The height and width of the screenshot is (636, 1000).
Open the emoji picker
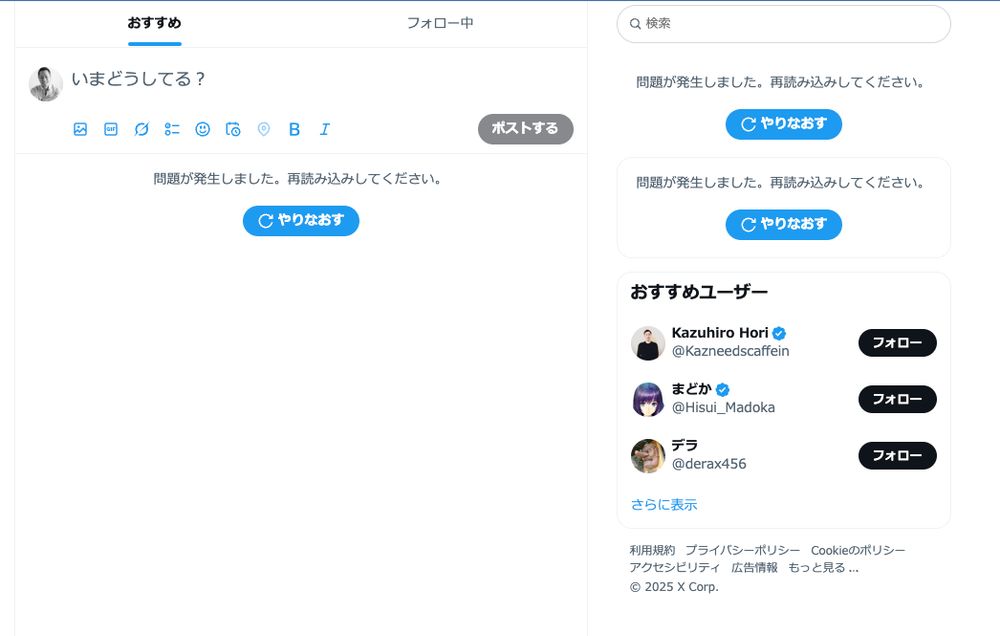[202, 129]
